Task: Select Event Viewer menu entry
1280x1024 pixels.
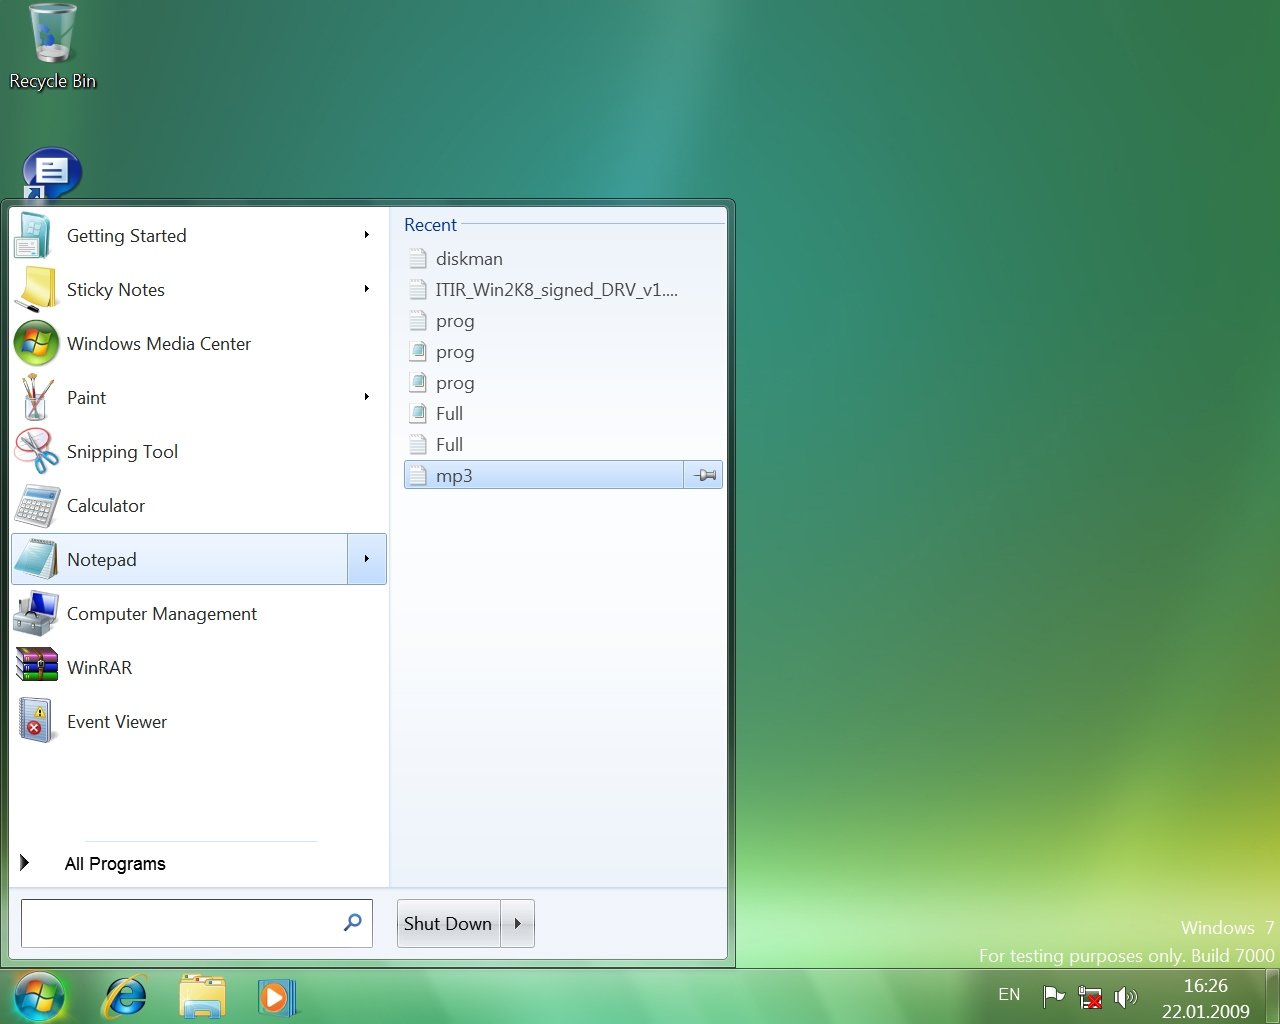Action: [x=198, y=722]
